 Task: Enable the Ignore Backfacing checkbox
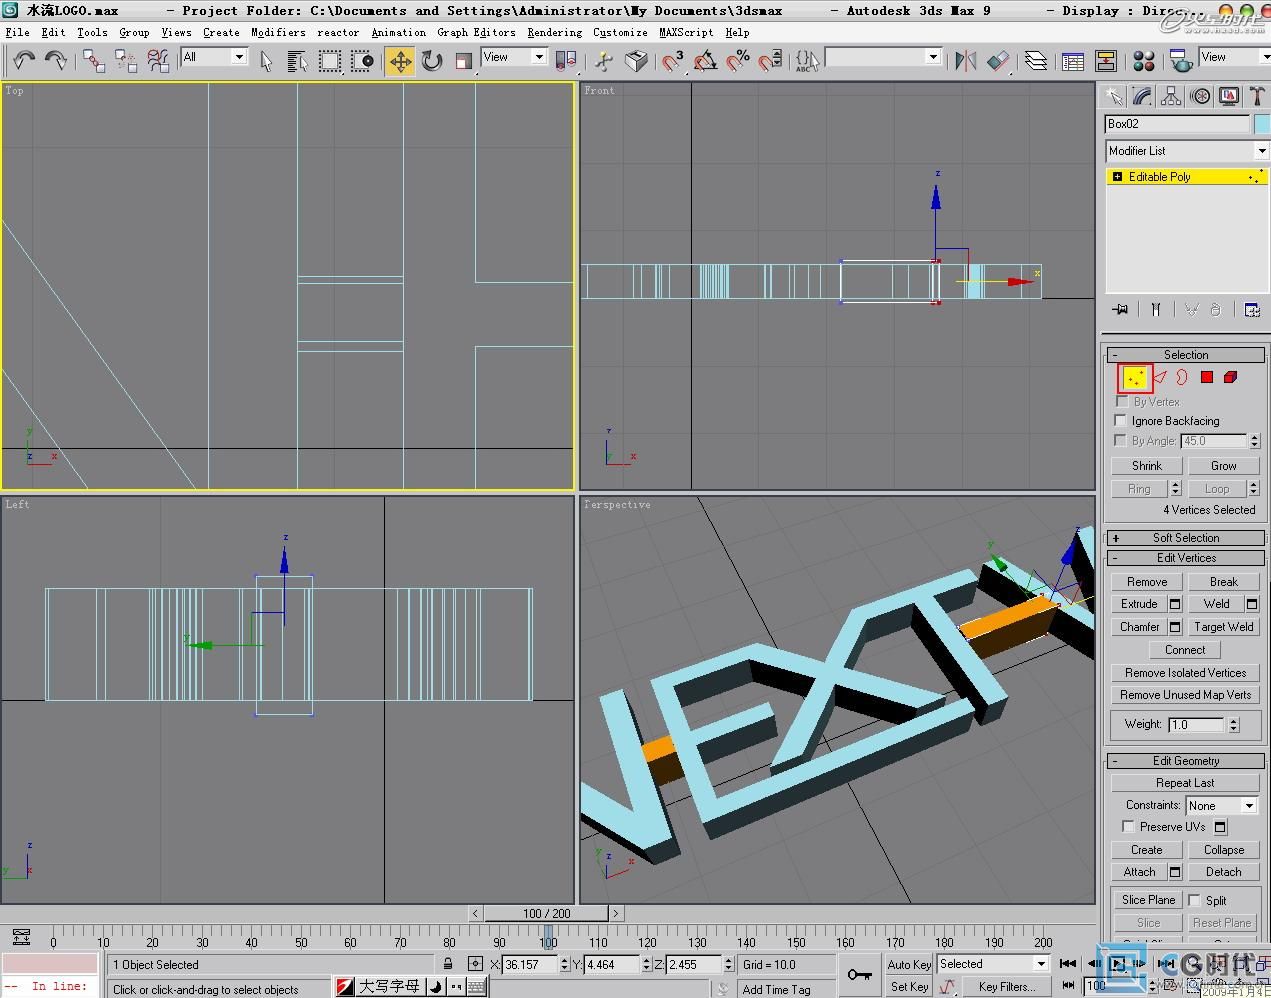point(1121,421)
